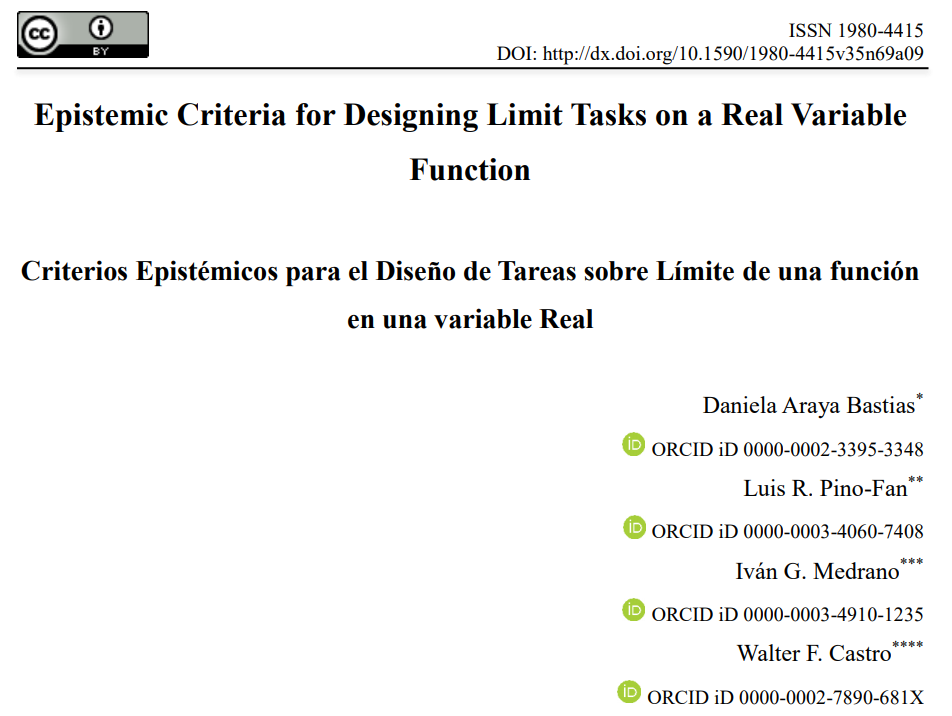The image size is (952, 716).
Task: Click the subtitle line 'en una variable Real'
Action: [x=470, y=319]
